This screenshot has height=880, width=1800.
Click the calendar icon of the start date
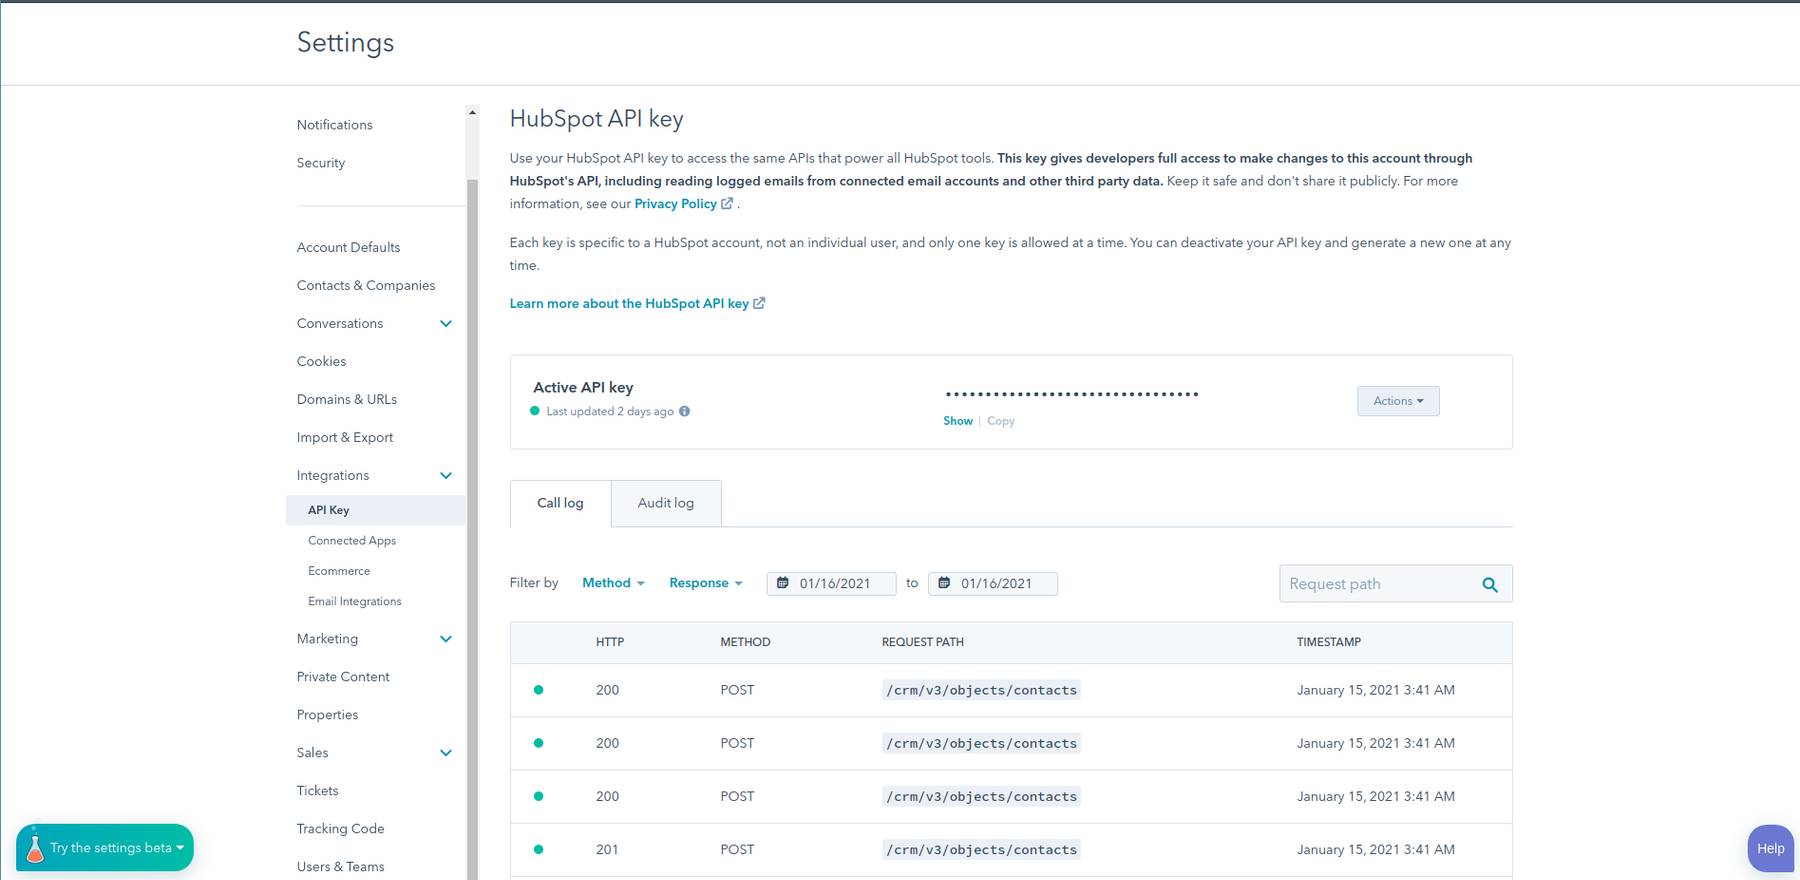point(783,583)
